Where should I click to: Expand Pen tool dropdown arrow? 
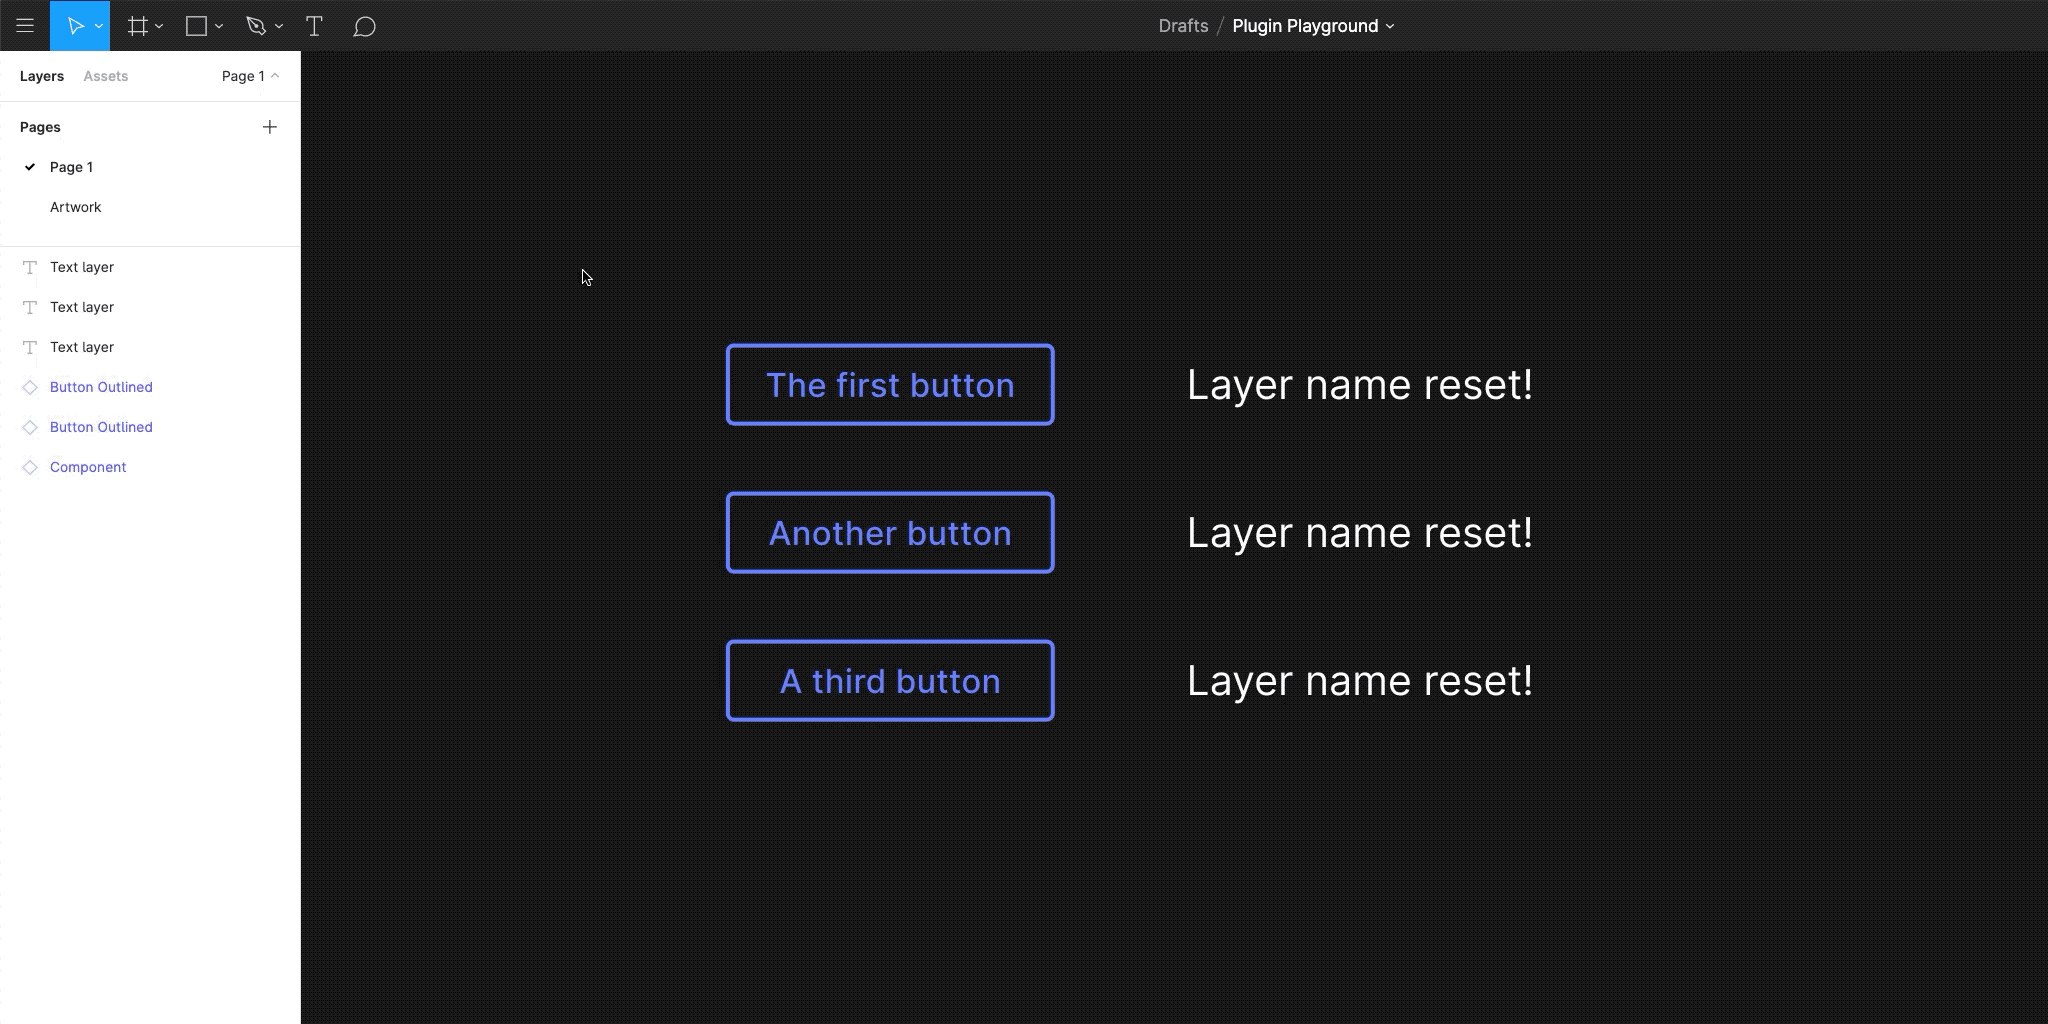coord(279,27)
